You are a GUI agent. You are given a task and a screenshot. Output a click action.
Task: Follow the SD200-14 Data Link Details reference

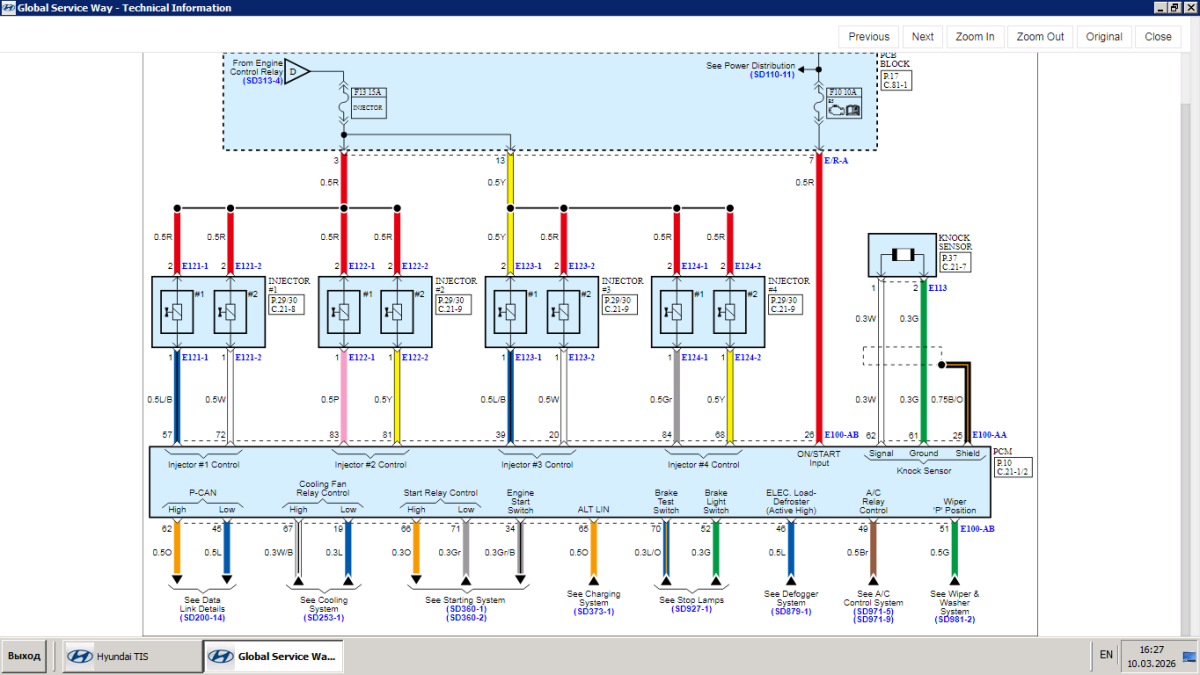pyautogui.click(x=203, y=618)
